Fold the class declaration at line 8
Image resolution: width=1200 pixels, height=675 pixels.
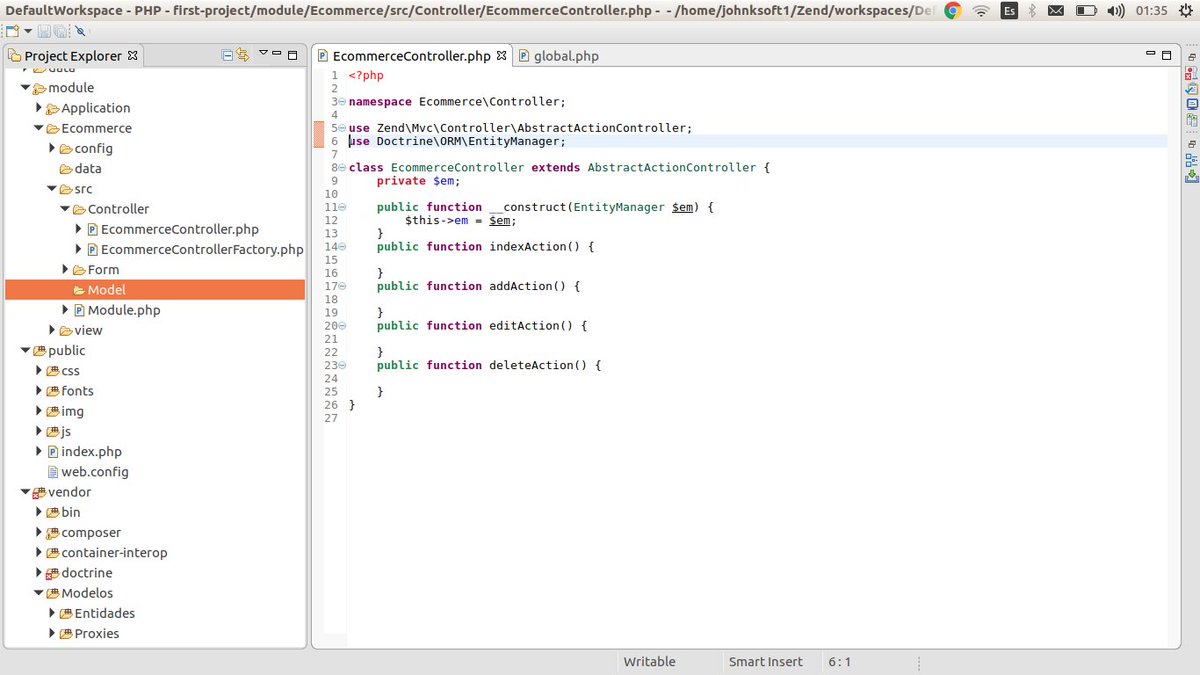[x=342, y=168]
